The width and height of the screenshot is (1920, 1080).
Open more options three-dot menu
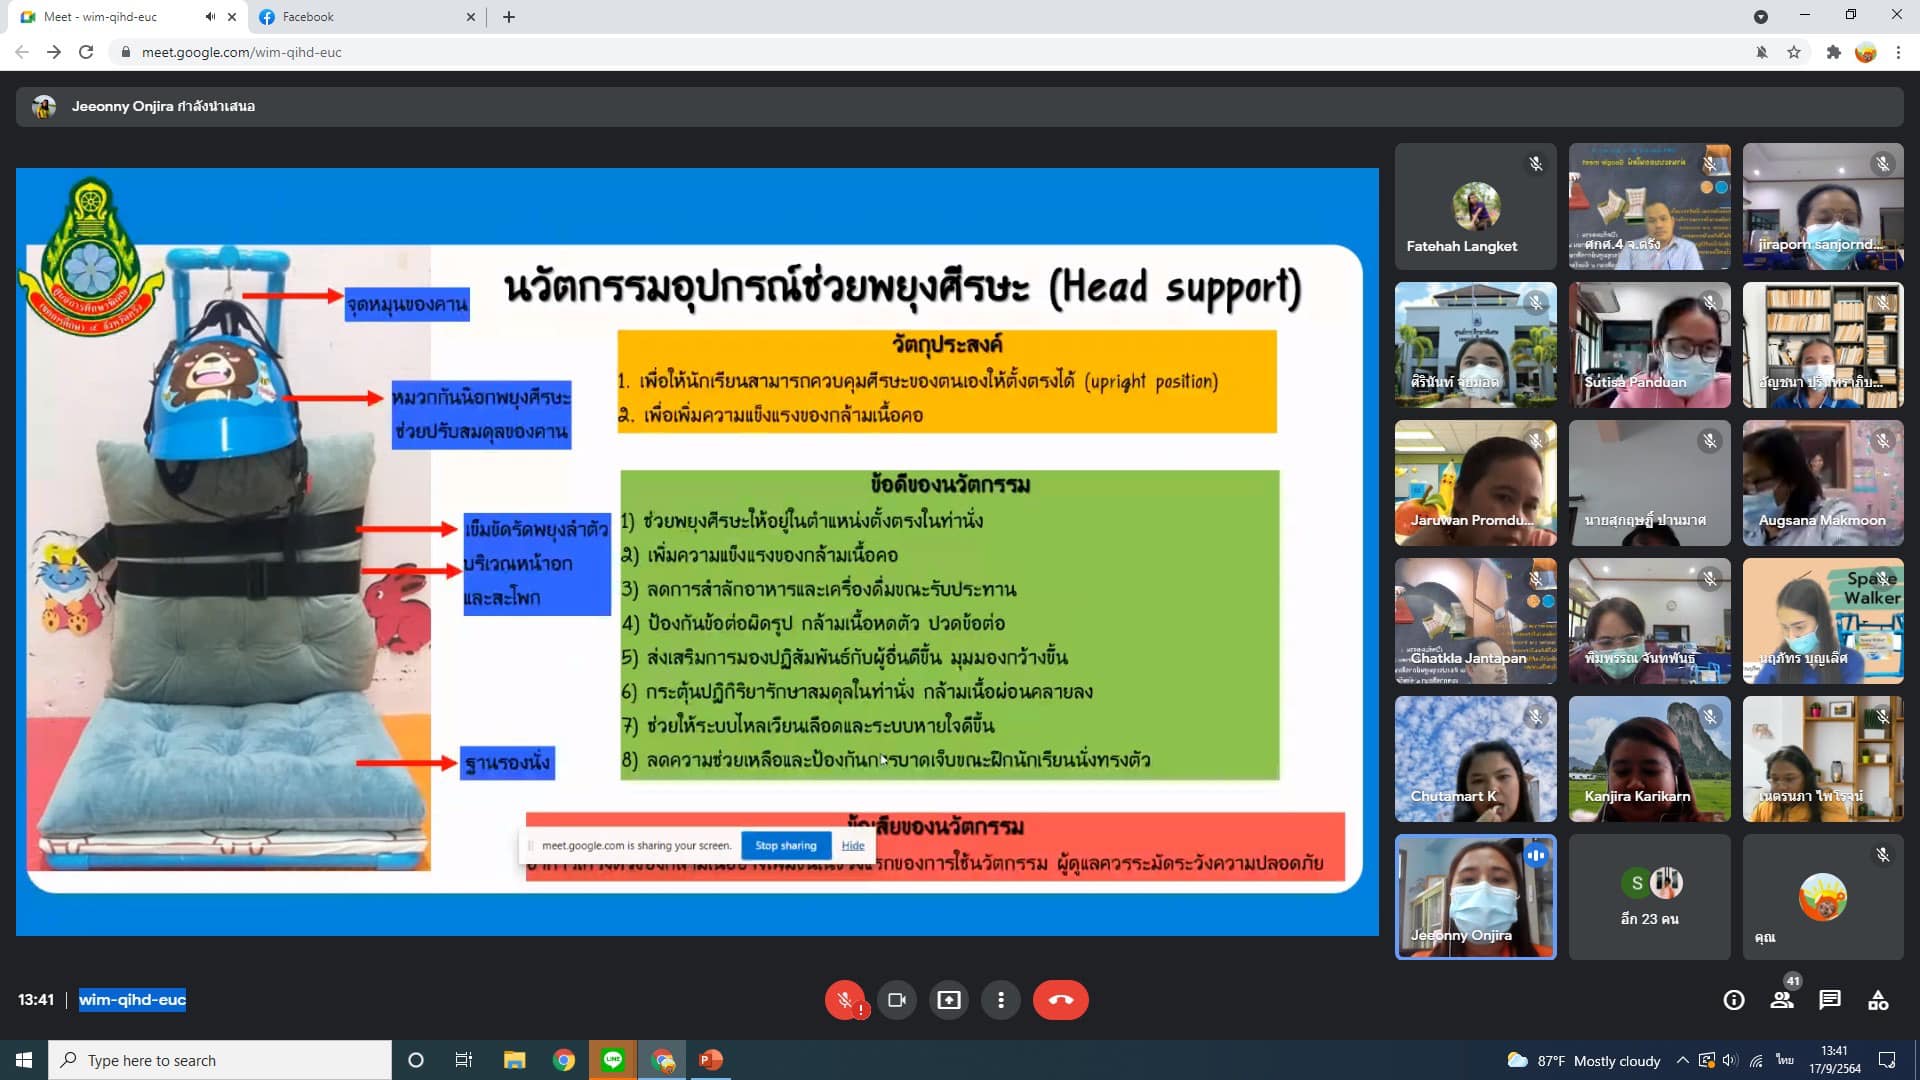pos(1001,1000)
